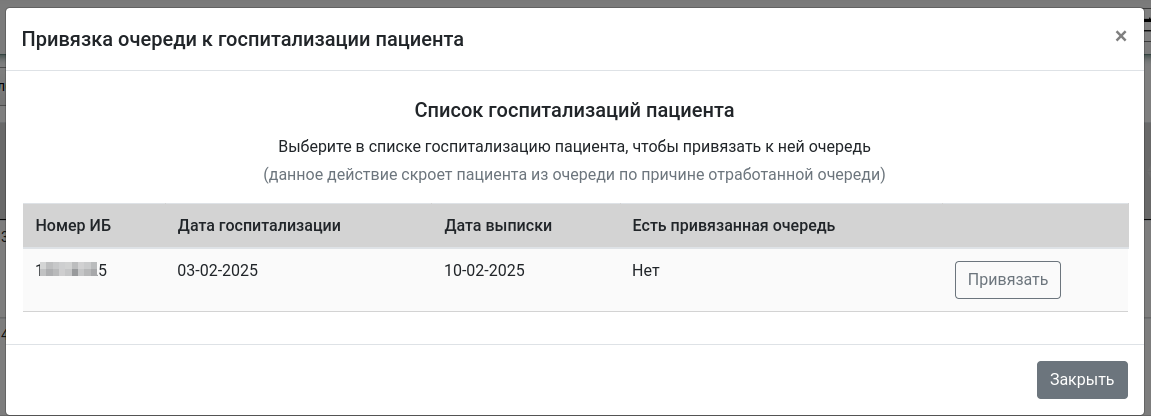Click the Нет value in the row
Screen dimensions: 1151x416
point(646,271)
